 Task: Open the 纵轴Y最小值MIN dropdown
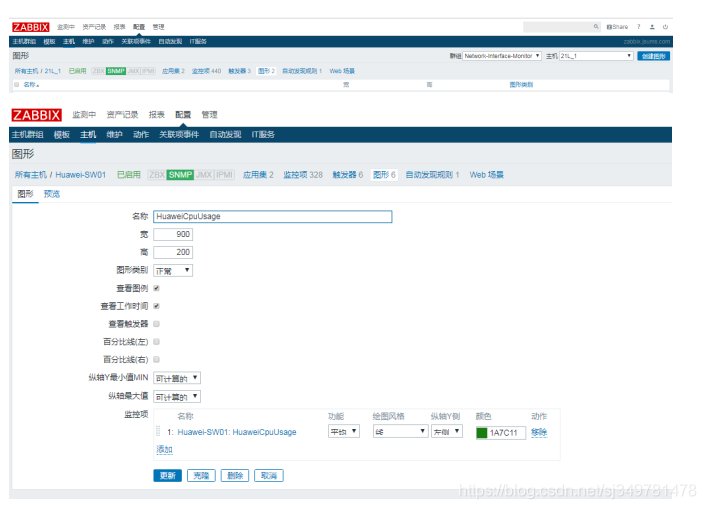(x=177, y=378)
